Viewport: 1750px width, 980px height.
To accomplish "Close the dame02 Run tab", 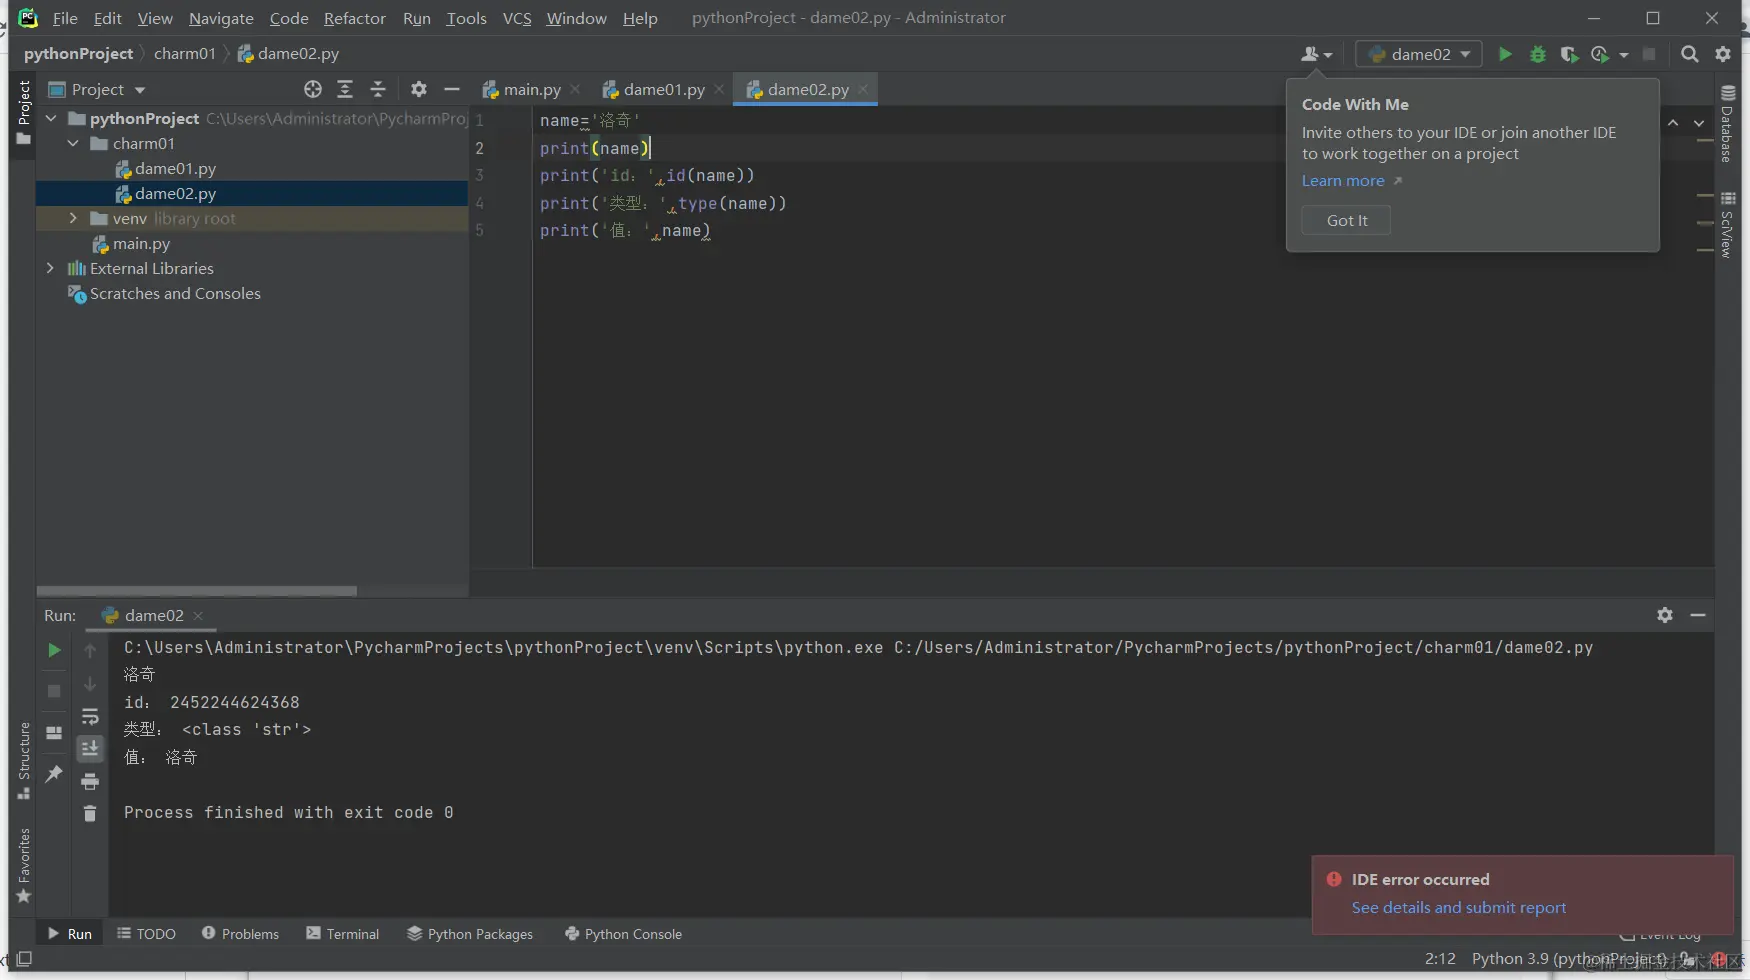I will tap(198, 615).
